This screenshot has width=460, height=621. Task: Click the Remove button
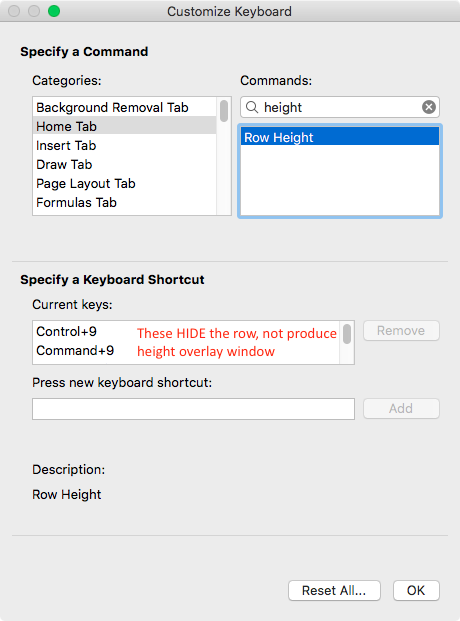[x=401, y=330]
